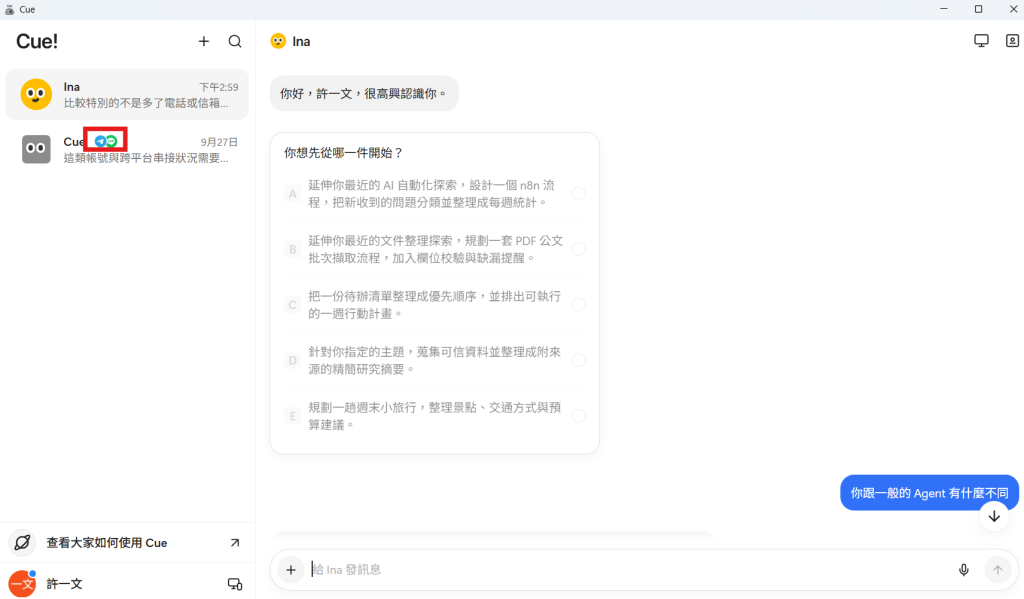1024x599 pixels.
Task: Click the gray Cue avatar in the chat list
Action: [x=36, y=149]
